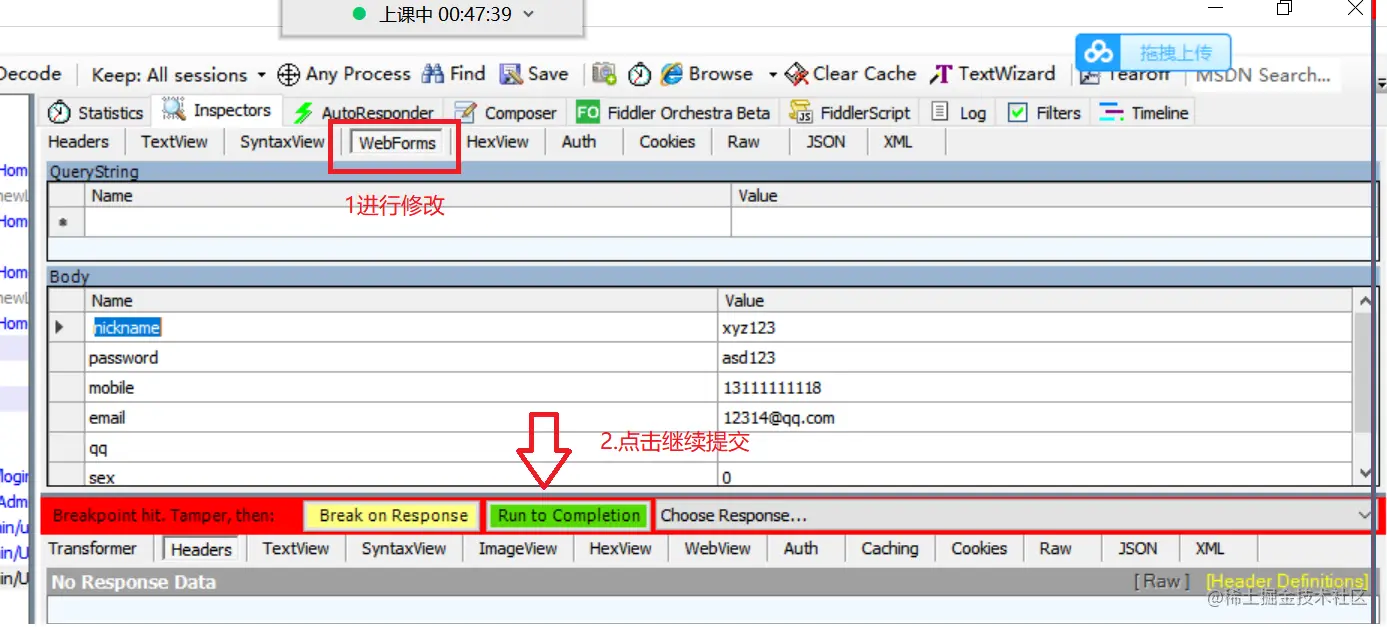Open FiddlerScript via its JS icon
1387x627 pixels.
click(800, 112)
